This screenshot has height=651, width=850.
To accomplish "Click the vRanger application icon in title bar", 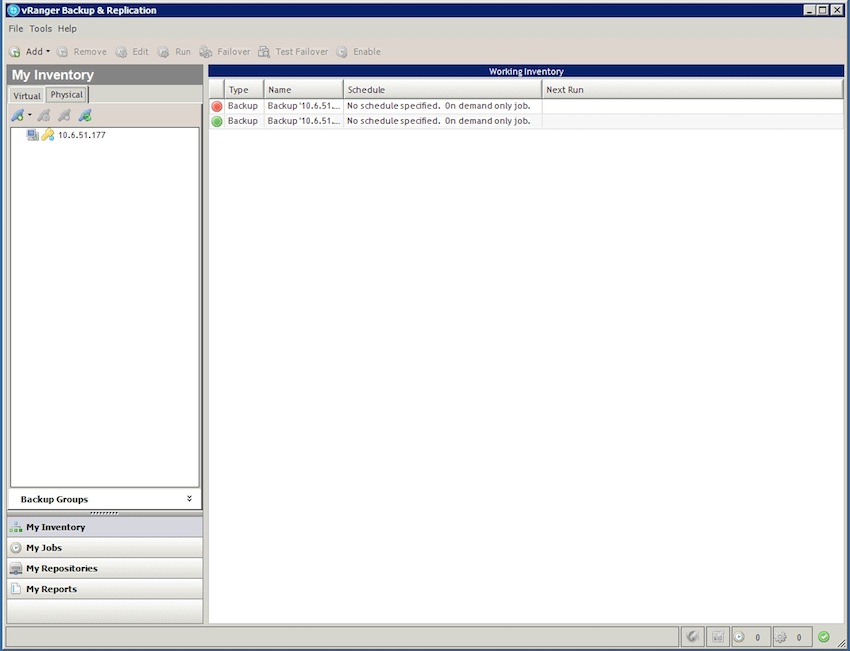I will tap(13, 10).
